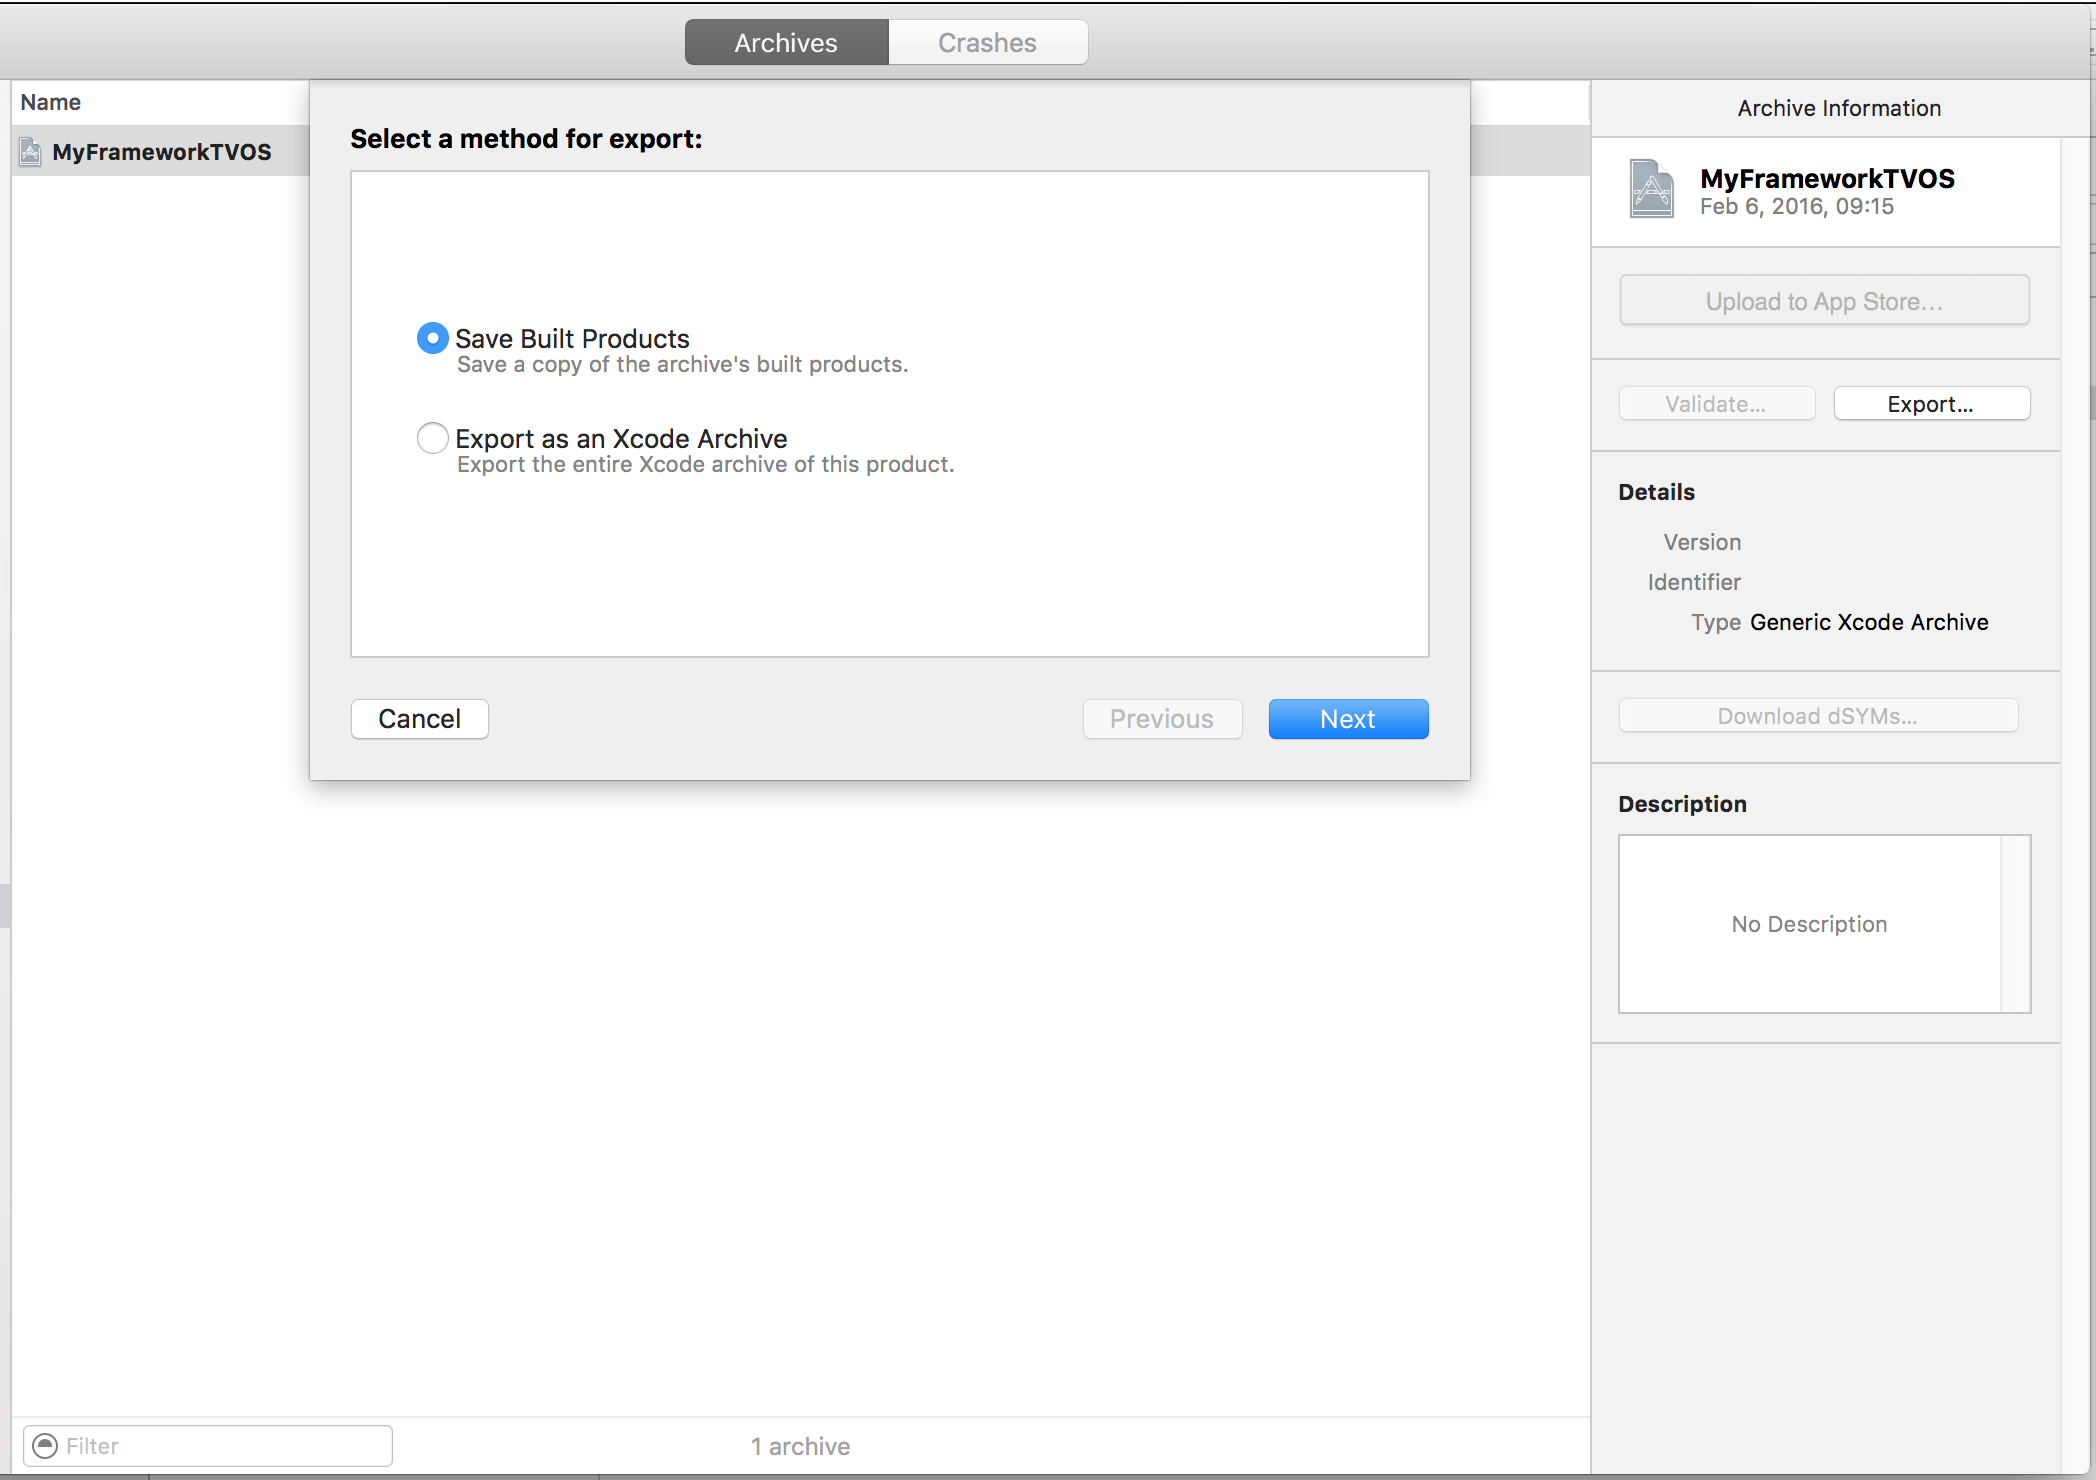Click the Generic Xcode Archive type value

[x=1869, y=622]
